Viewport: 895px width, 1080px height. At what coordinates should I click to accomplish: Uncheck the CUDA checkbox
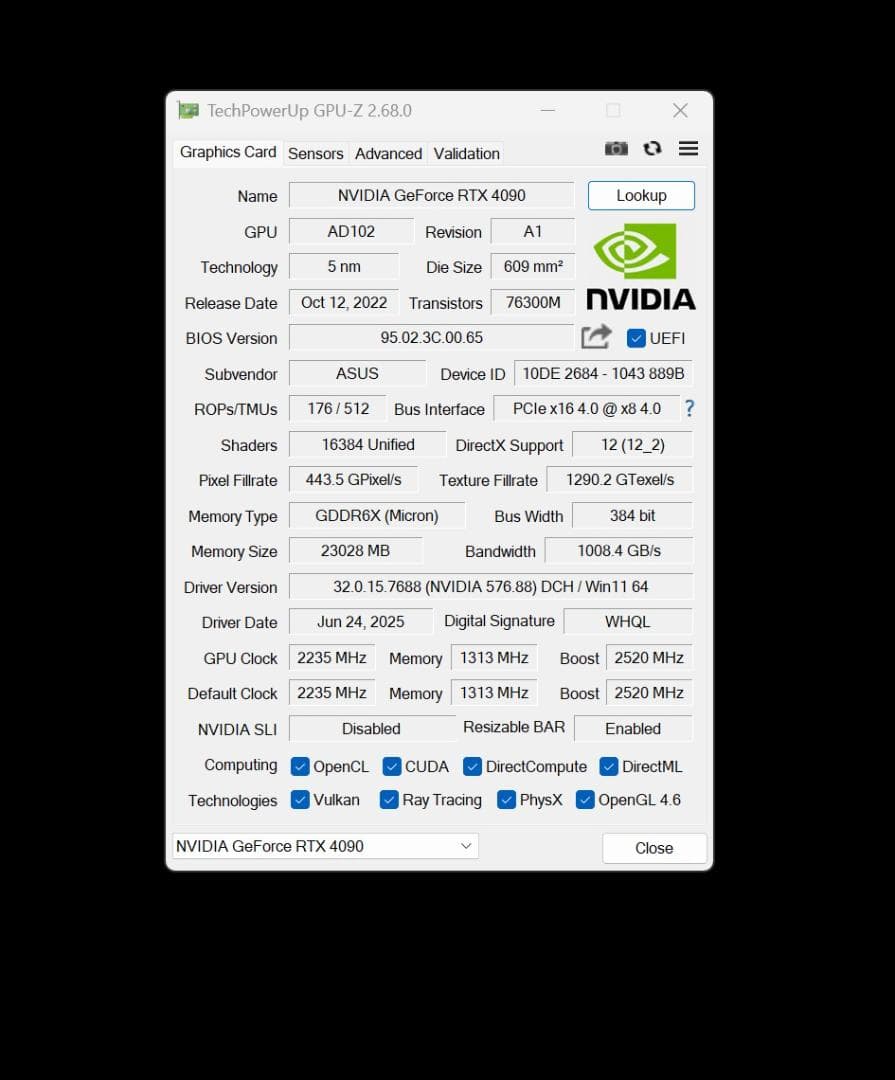390,766
